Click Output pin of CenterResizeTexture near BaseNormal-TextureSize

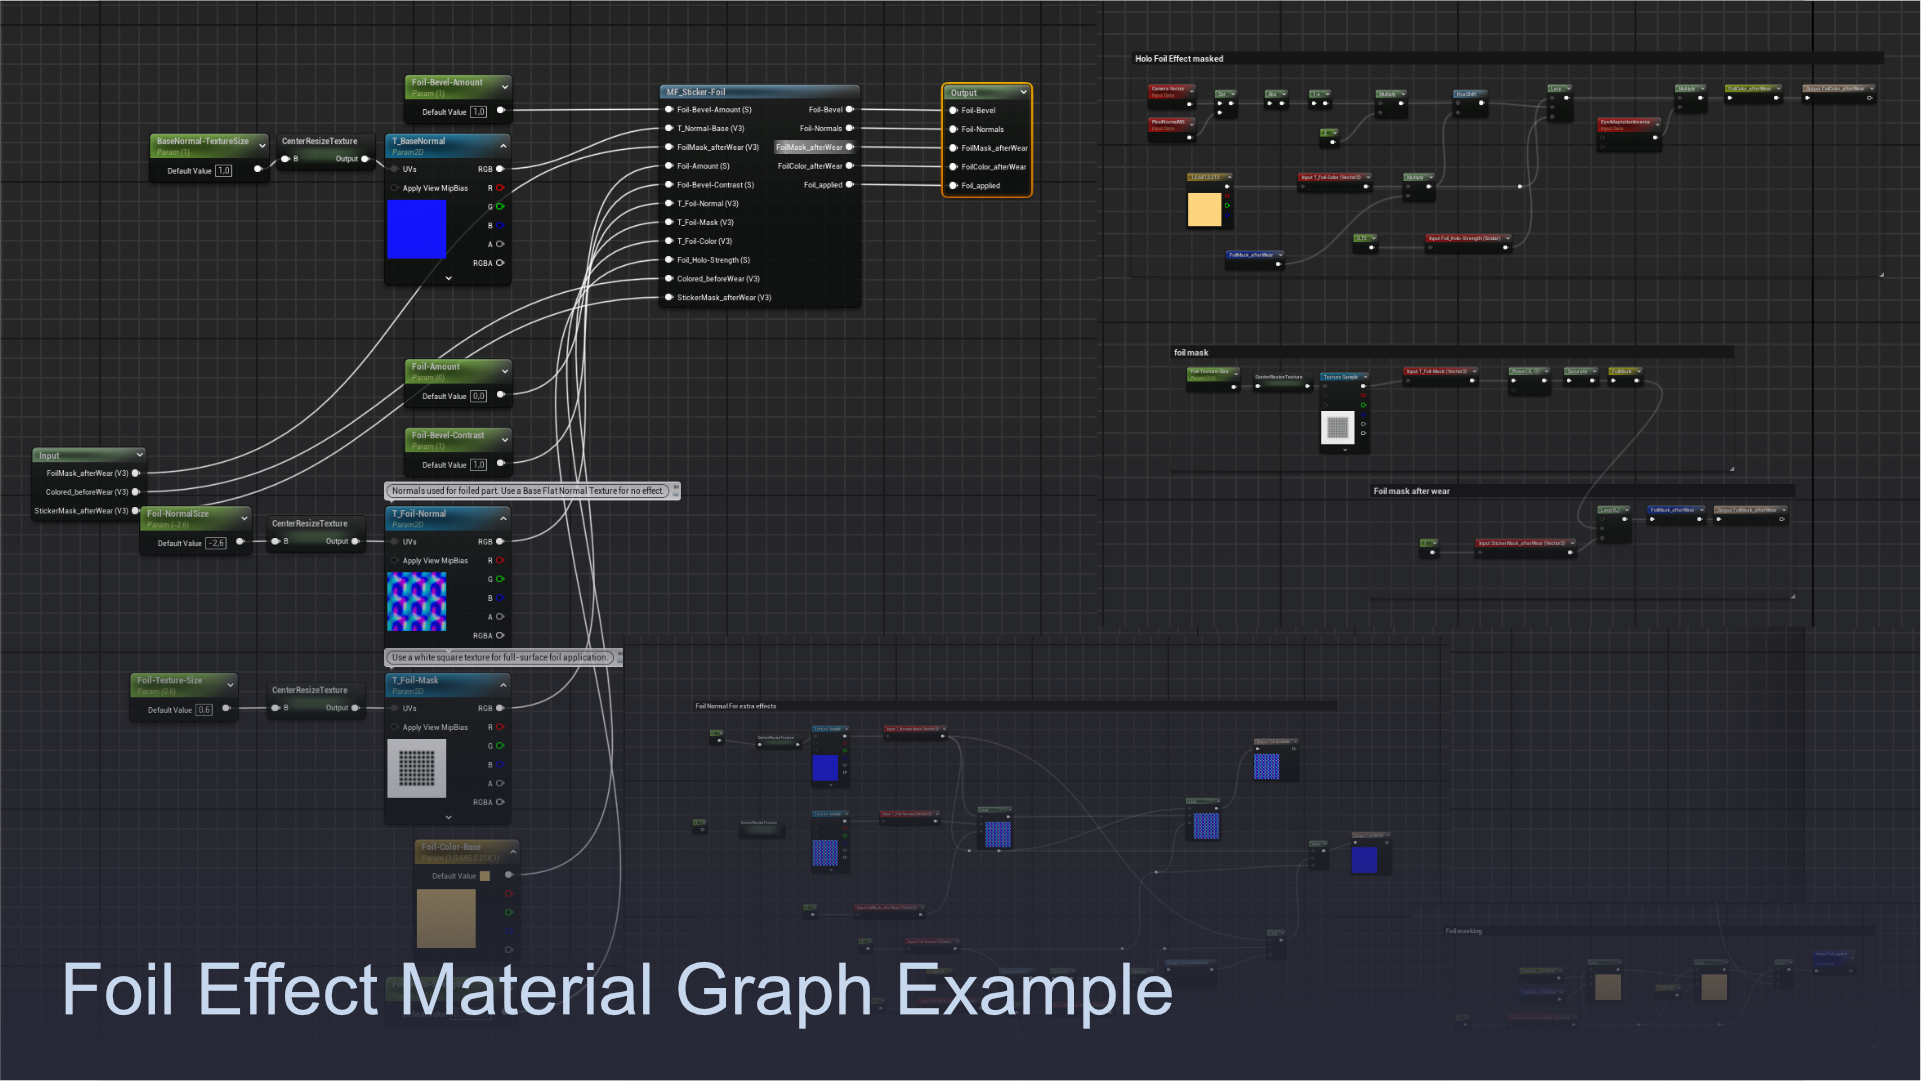point(365,159)
